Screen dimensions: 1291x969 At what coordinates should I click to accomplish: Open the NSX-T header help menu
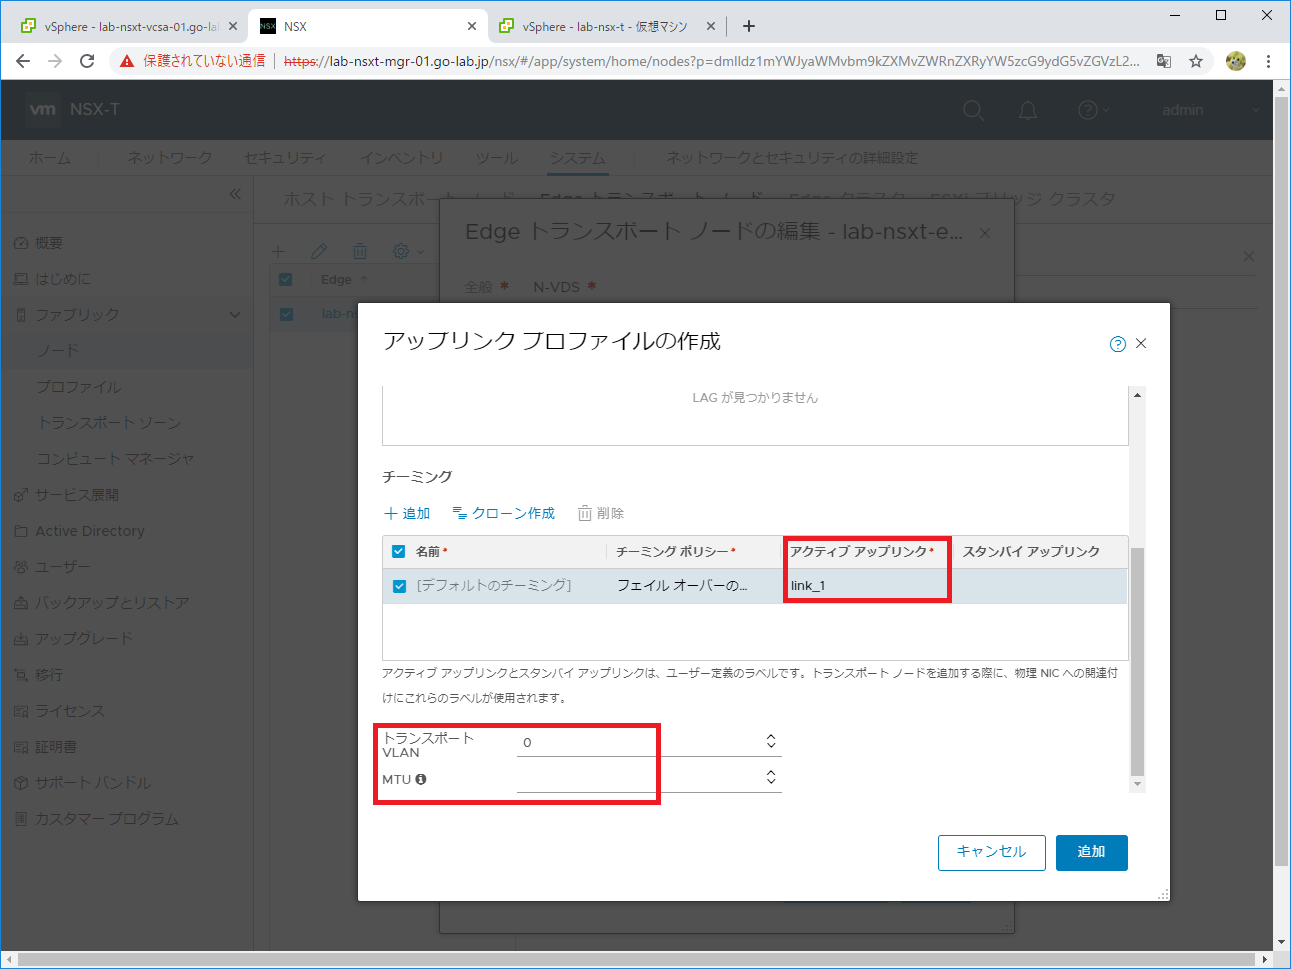coord(1094,110)
